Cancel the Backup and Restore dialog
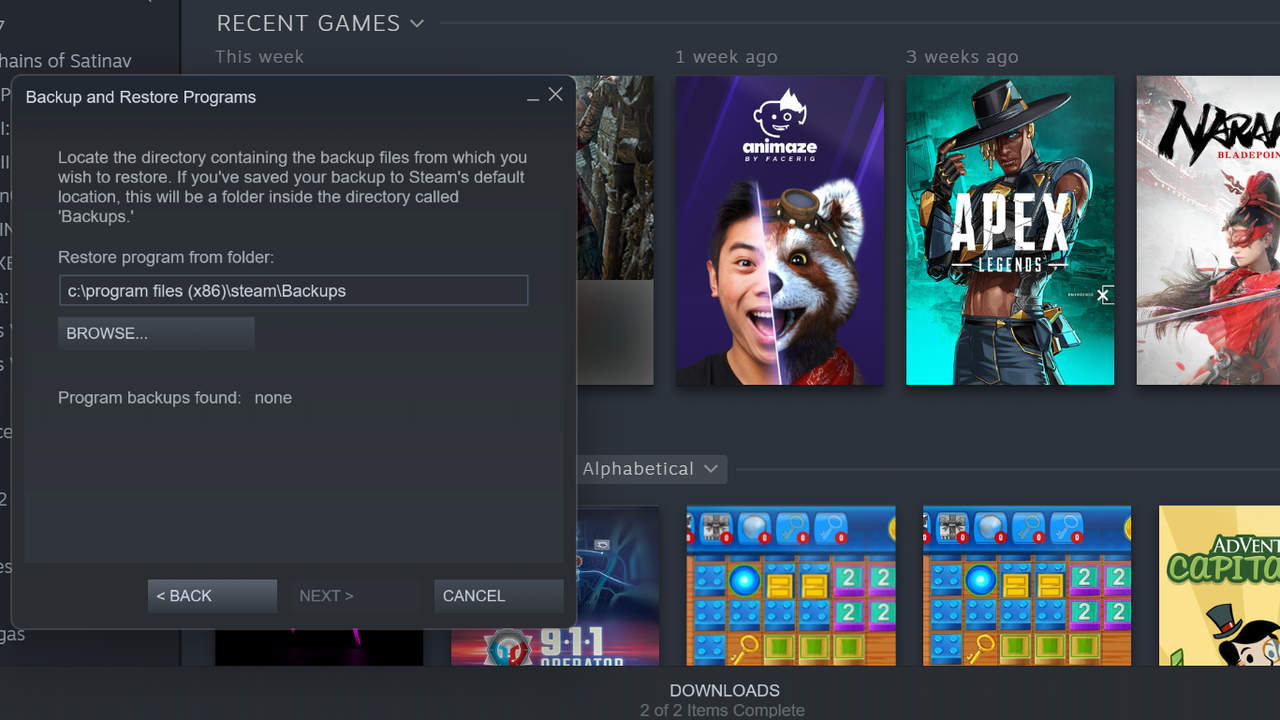 [x=499, y=596]
